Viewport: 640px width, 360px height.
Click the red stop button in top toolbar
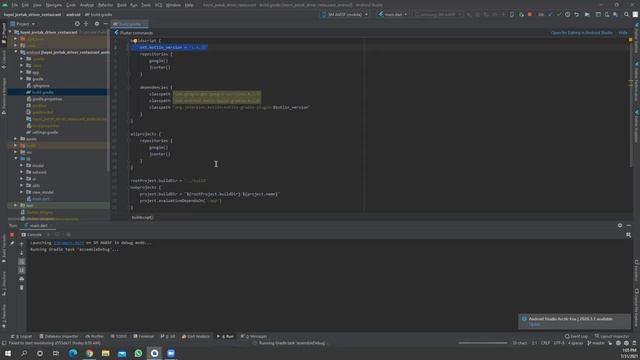(x=530, y=14)
